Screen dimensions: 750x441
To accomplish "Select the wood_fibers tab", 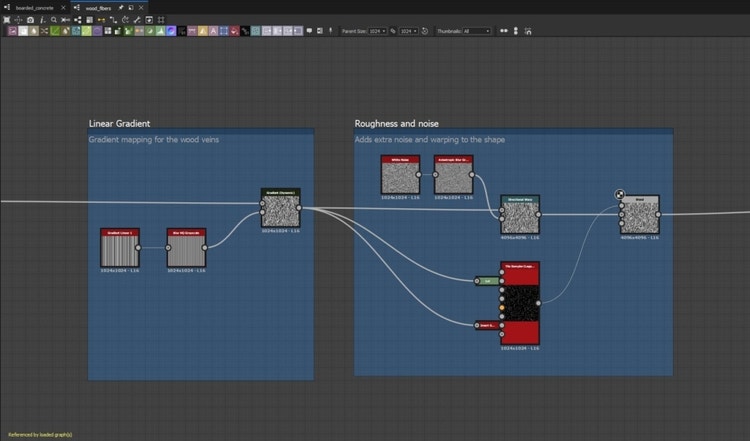I will pos(98,7).
